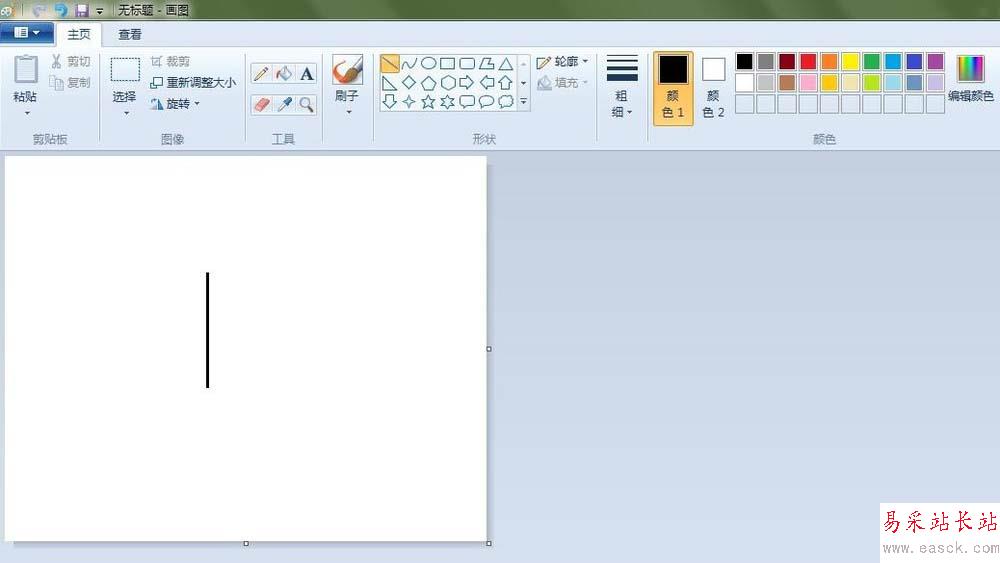Select the Fill with color bucket tool

[x=284, y=74]
